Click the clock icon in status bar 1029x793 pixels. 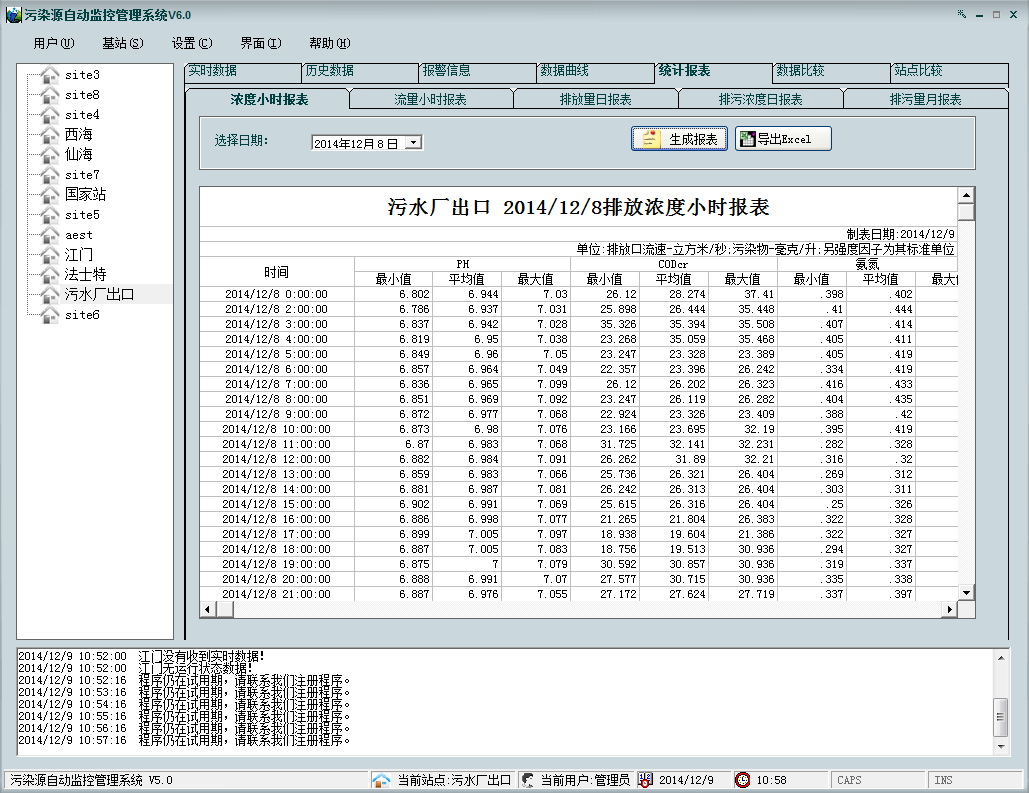tap(743, 780)
